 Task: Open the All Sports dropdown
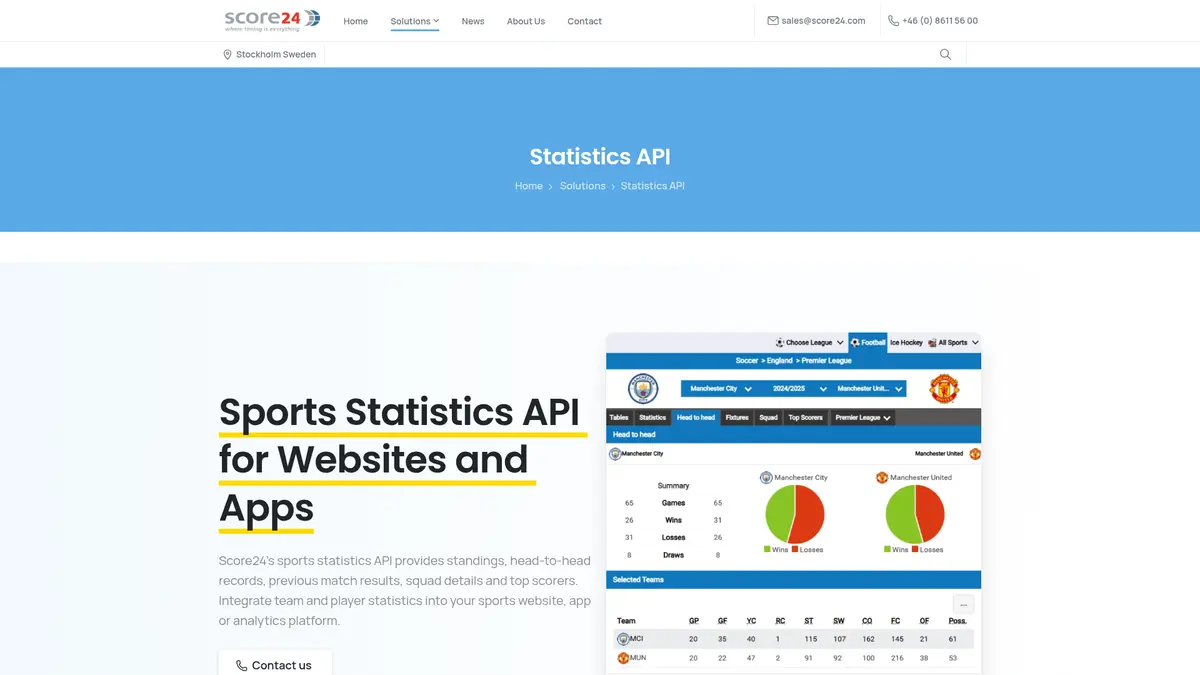(953, 342)
